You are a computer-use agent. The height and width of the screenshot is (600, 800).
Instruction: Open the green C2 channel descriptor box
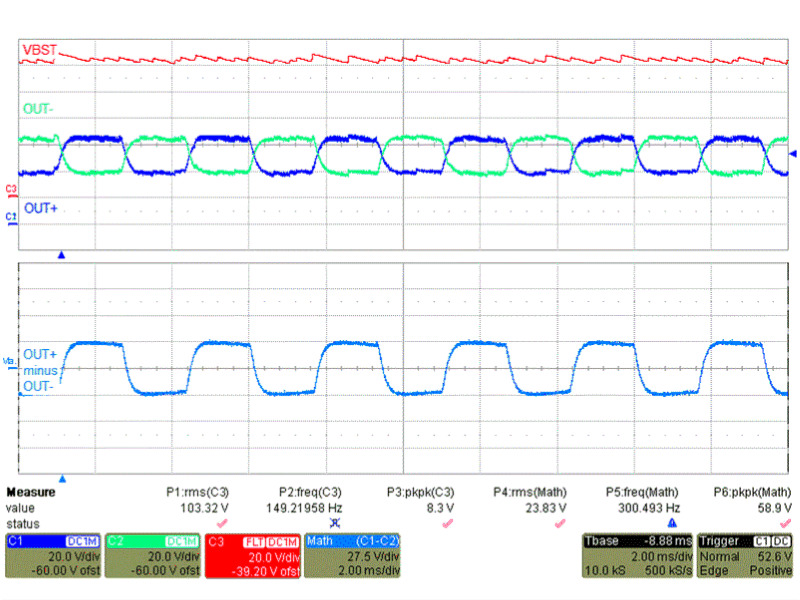click(152, 556)
